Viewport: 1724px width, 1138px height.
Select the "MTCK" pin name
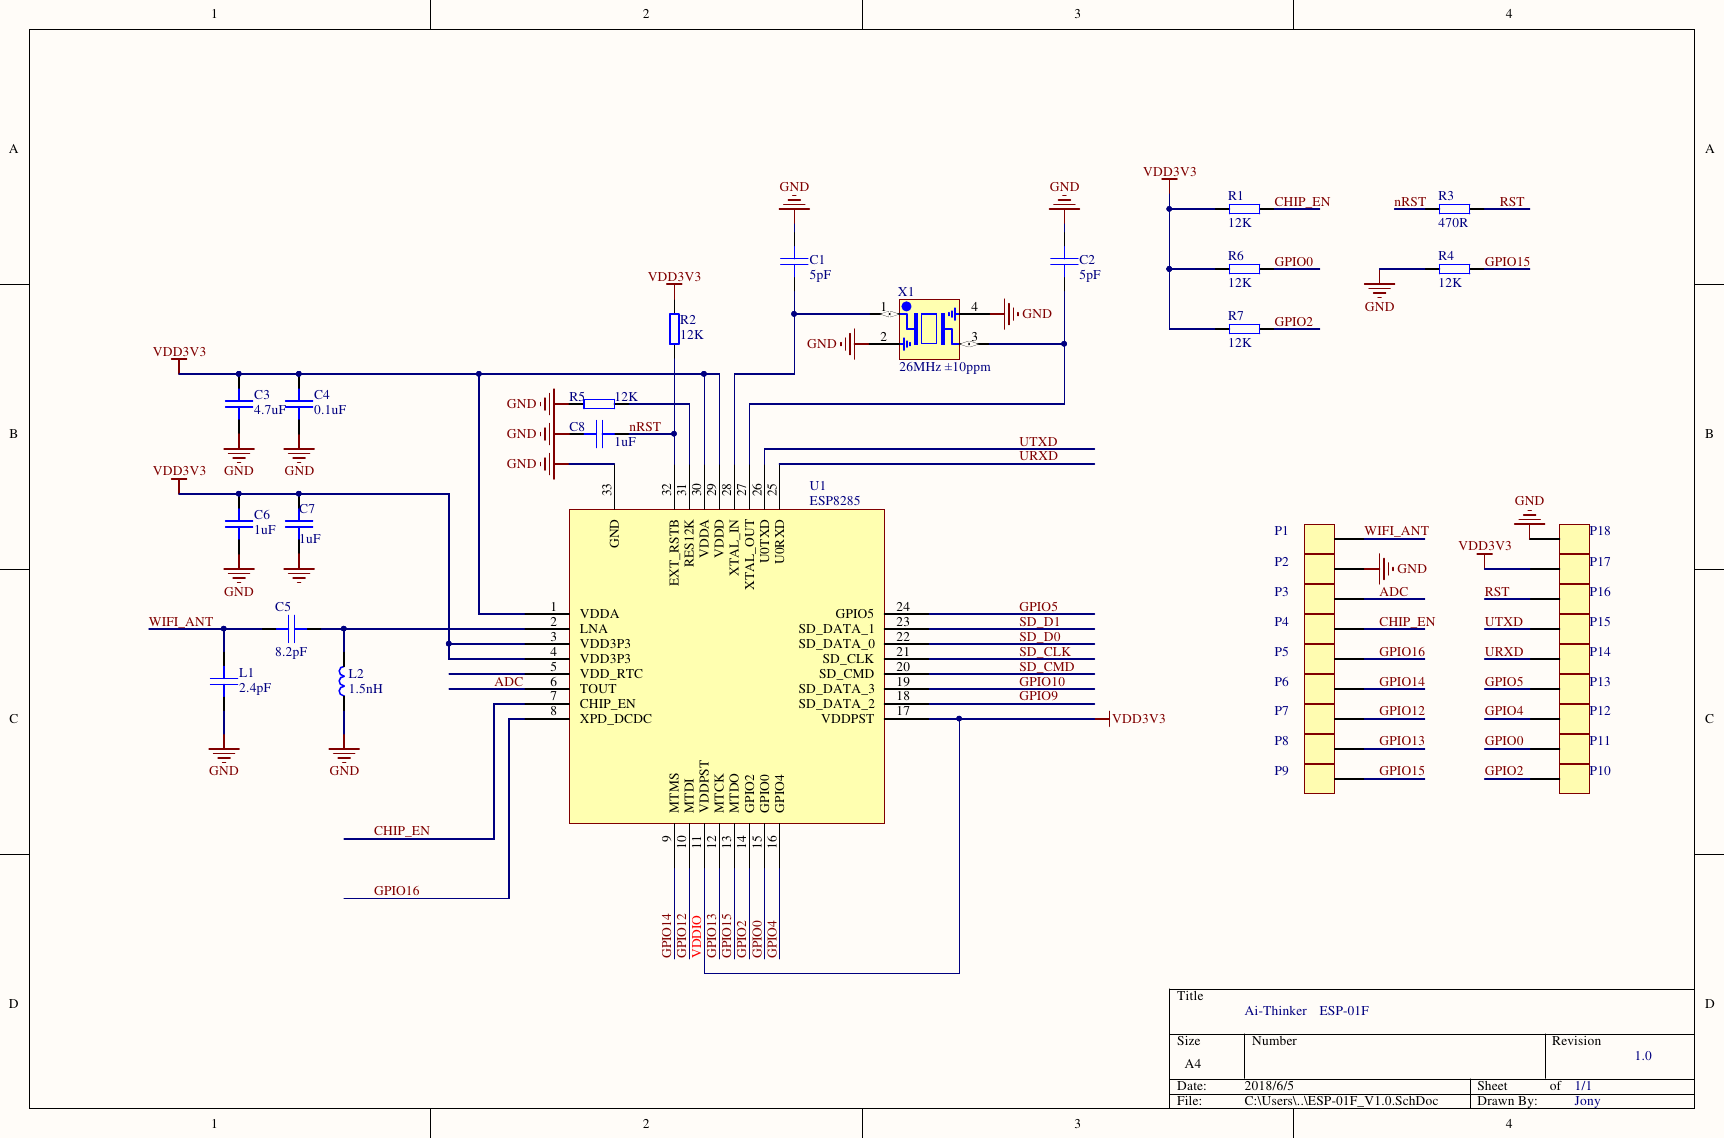click(x=719, y=792)
